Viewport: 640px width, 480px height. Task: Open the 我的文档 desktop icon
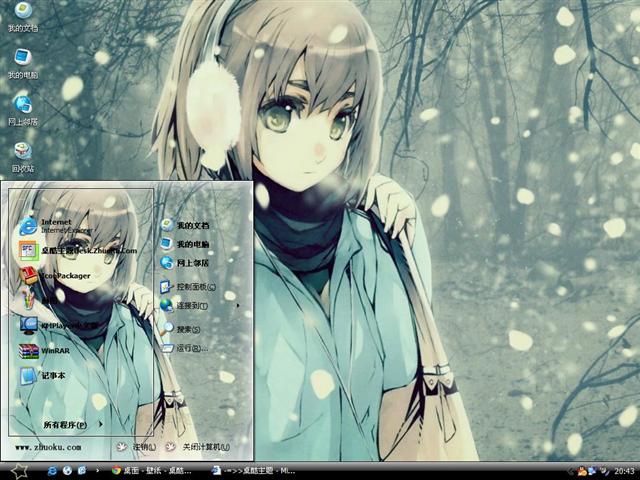[23, 17]
